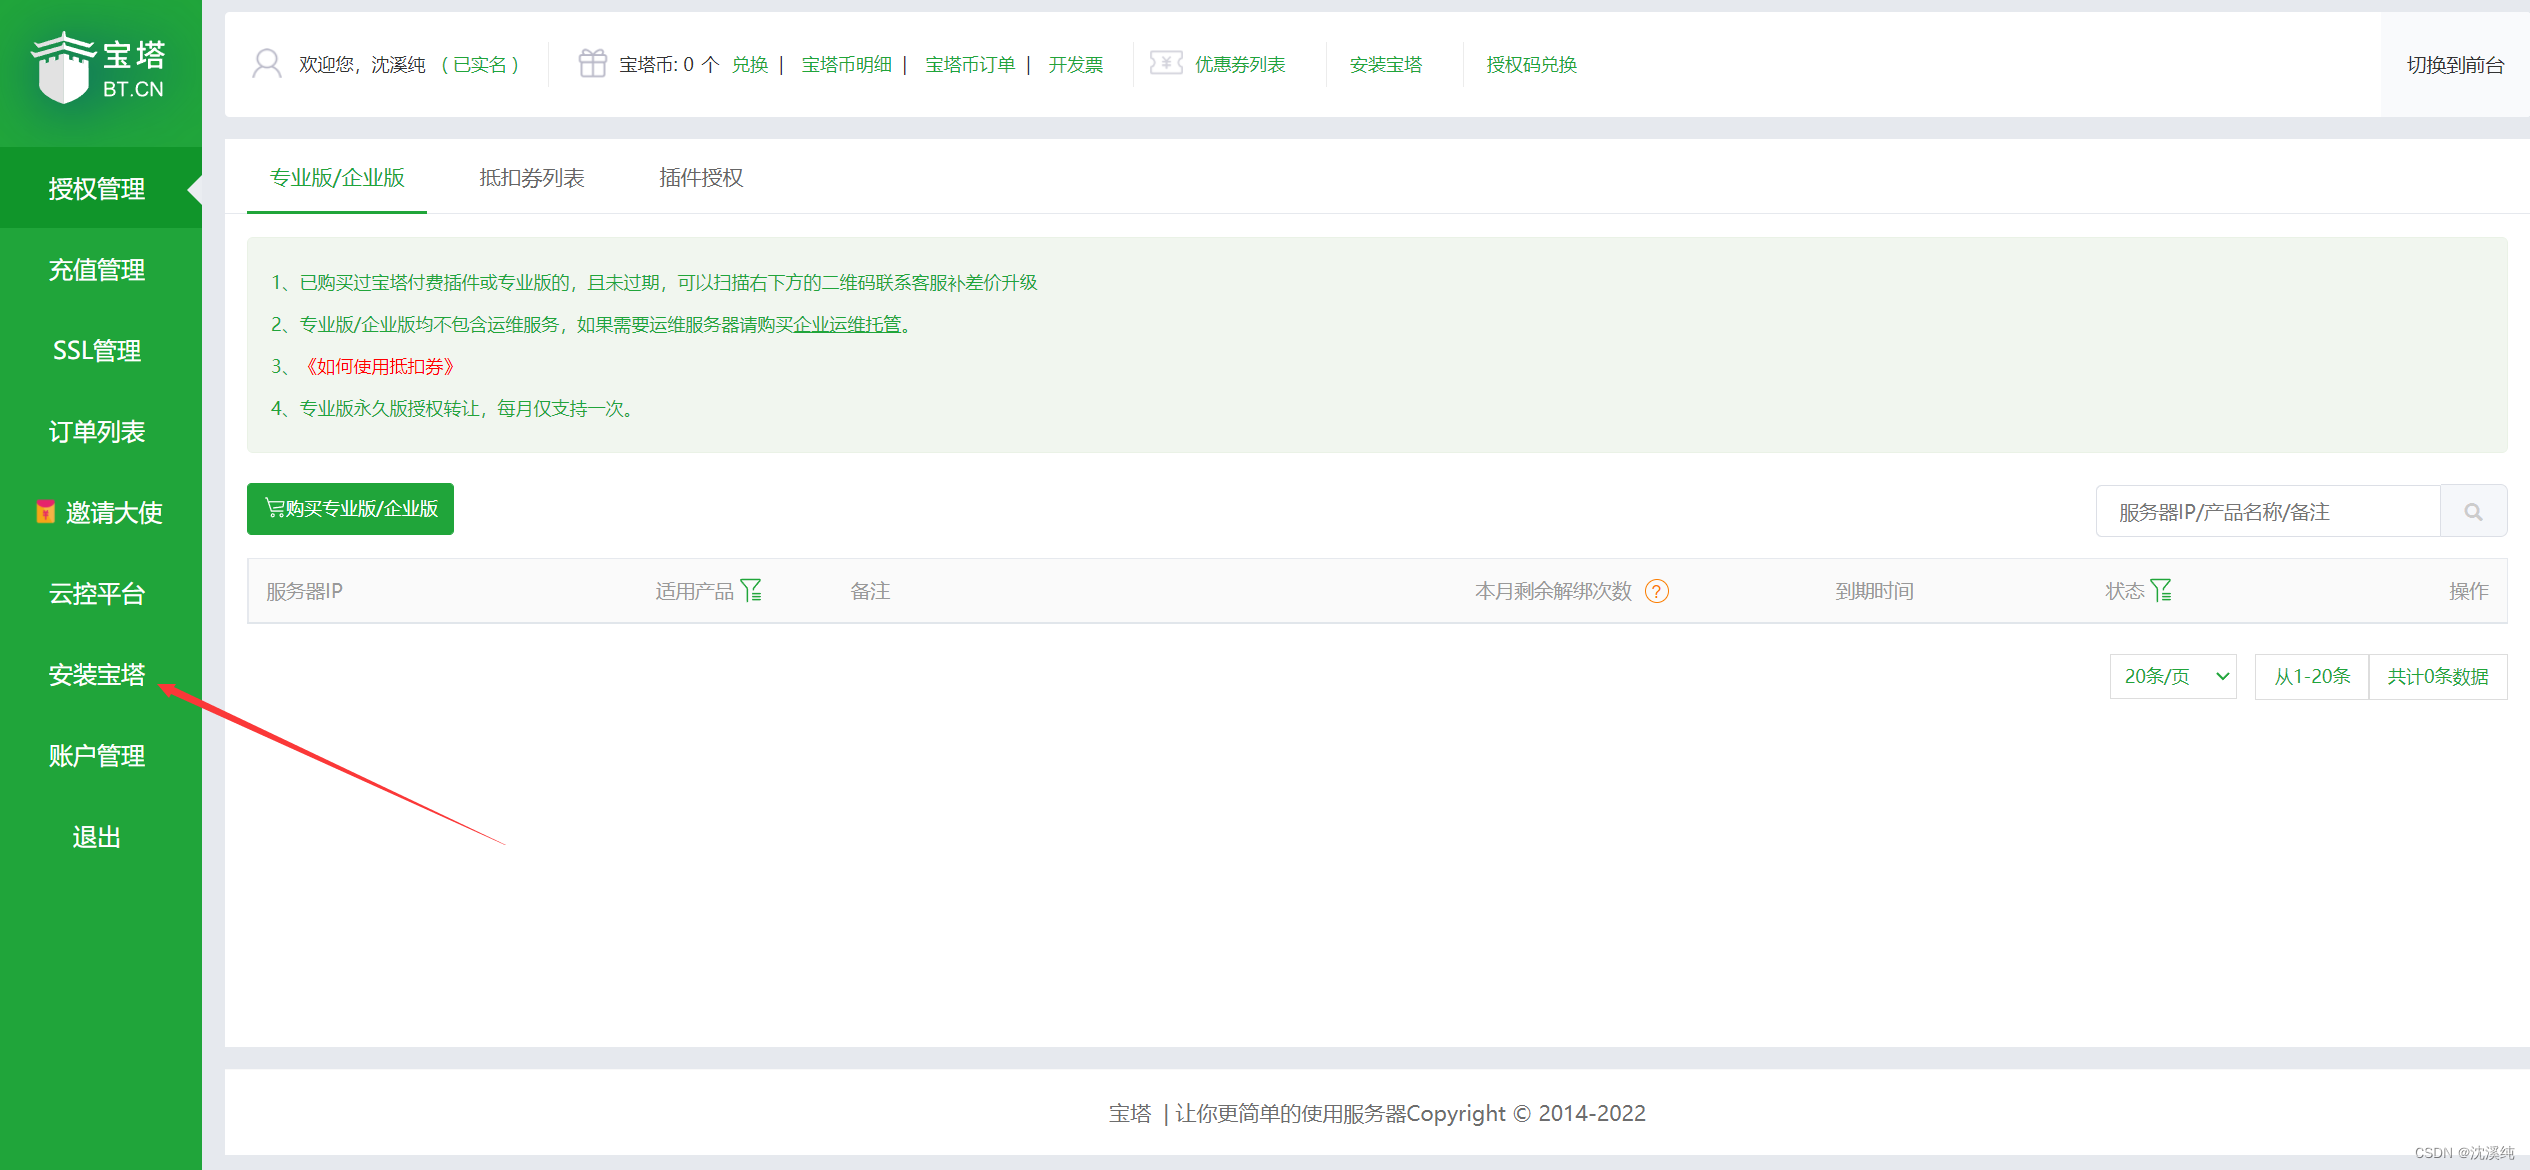Open the 状态 column filter icon
The image size is (2530, 1170).
tap(2162, 591)
